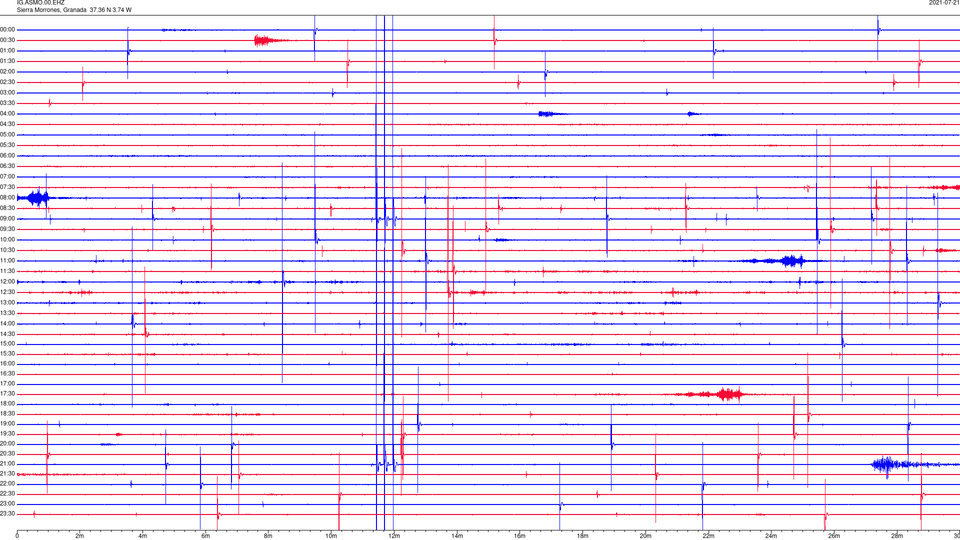The width and height of the screenshot is (960, 540).
Task: Select the 05:30 trace time label
Action: [x=8, y=145]
